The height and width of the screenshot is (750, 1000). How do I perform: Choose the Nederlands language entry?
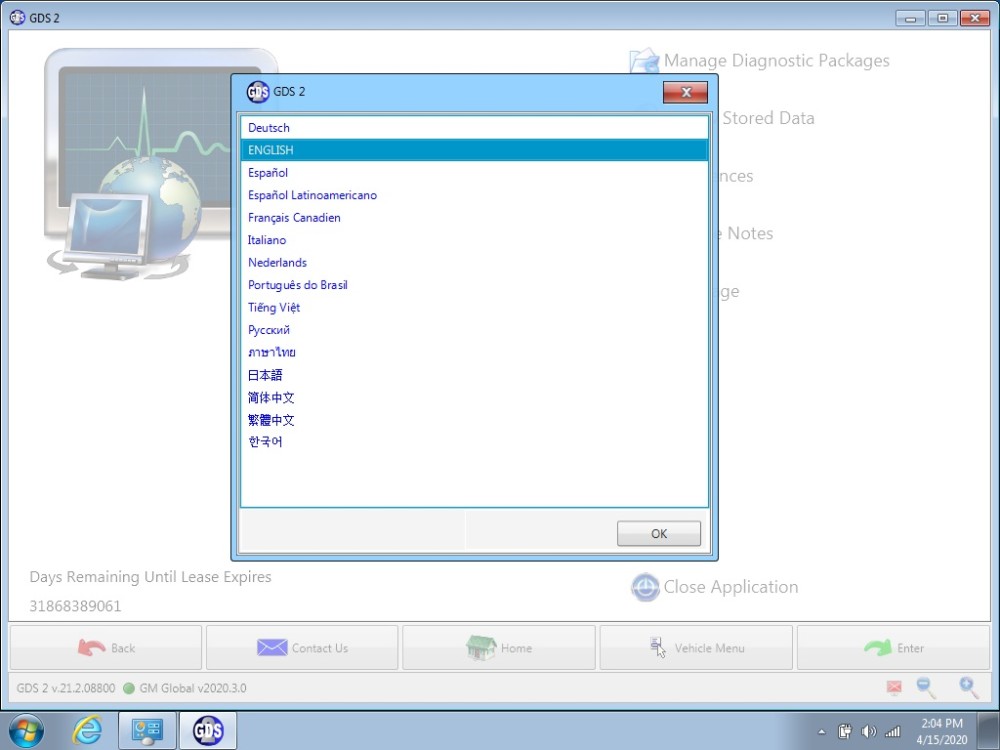click(277, 262)
